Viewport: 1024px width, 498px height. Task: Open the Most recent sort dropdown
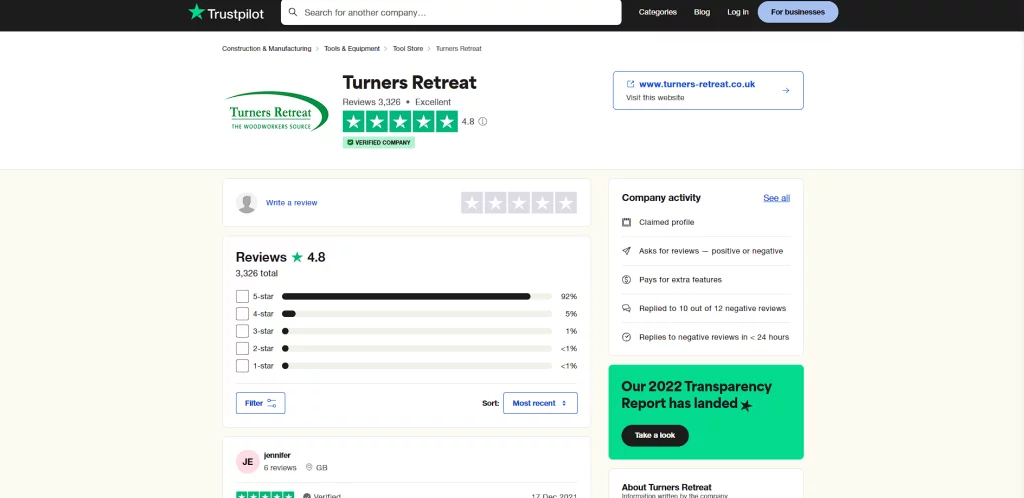pos(540,403)
